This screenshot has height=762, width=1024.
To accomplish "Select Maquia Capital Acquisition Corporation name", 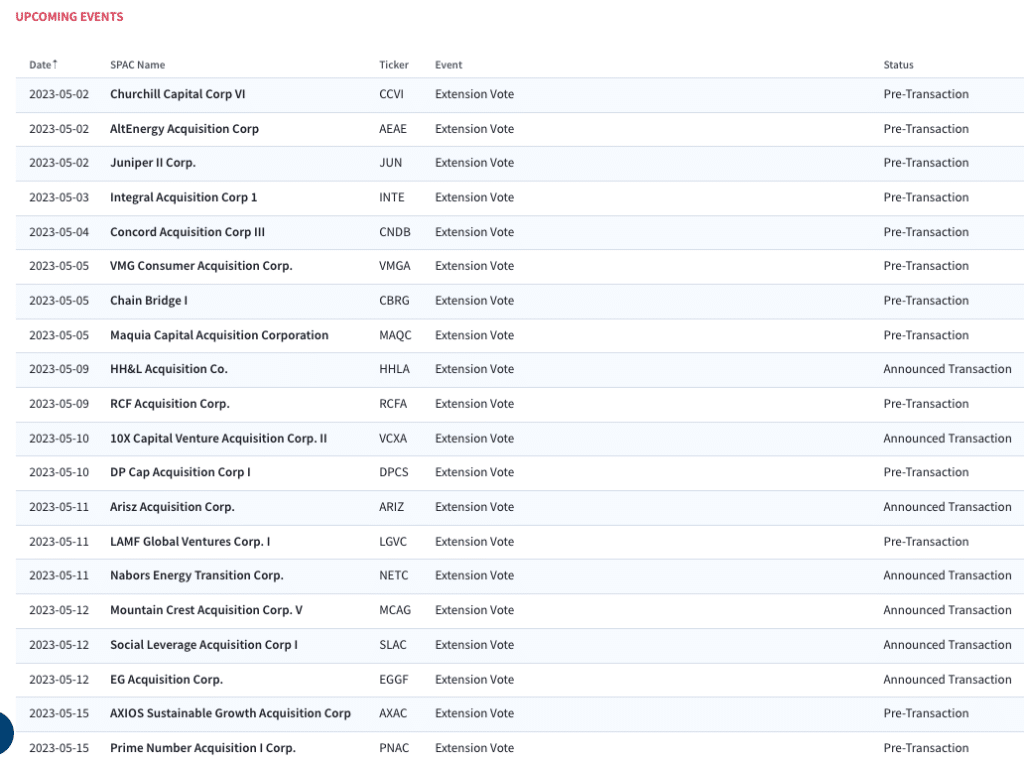I will pyautogui.click(x=219, y=335).
